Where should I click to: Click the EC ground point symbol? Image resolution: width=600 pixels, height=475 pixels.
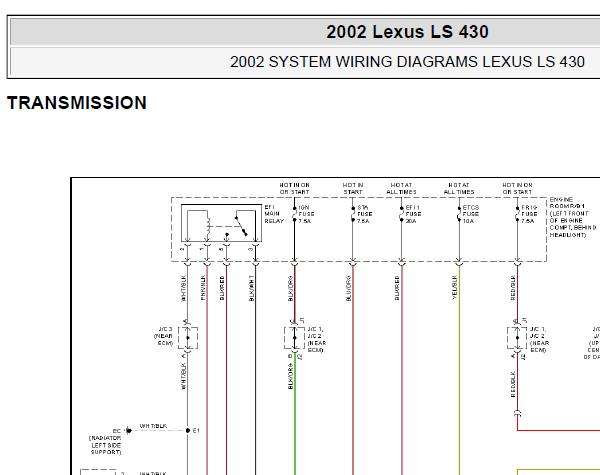(129, 431)
